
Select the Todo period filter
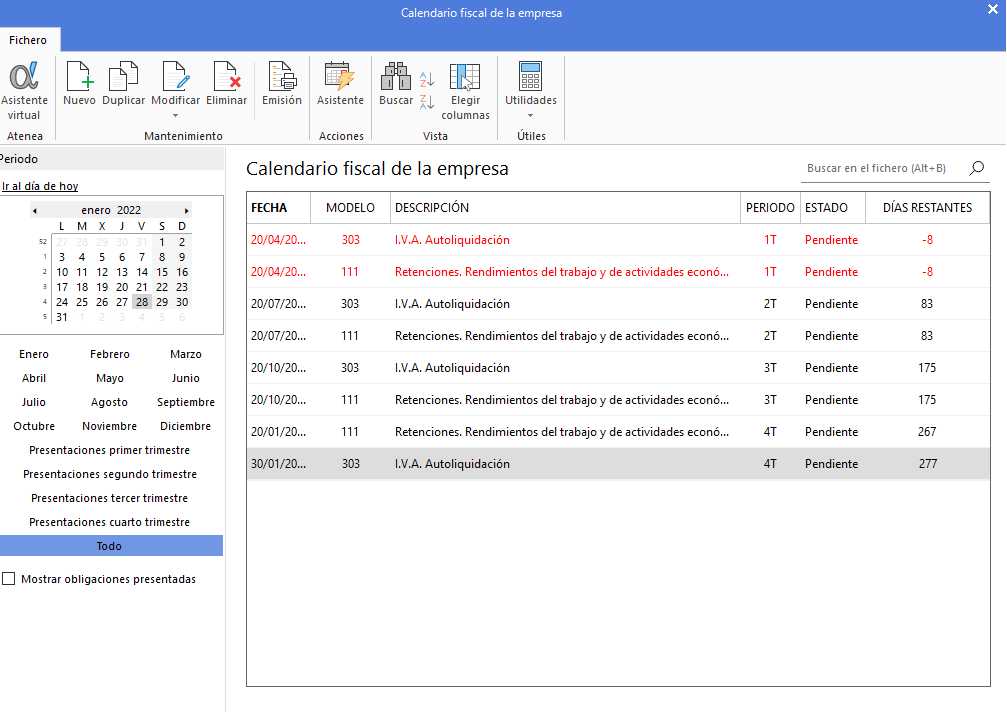click(111, 546)
